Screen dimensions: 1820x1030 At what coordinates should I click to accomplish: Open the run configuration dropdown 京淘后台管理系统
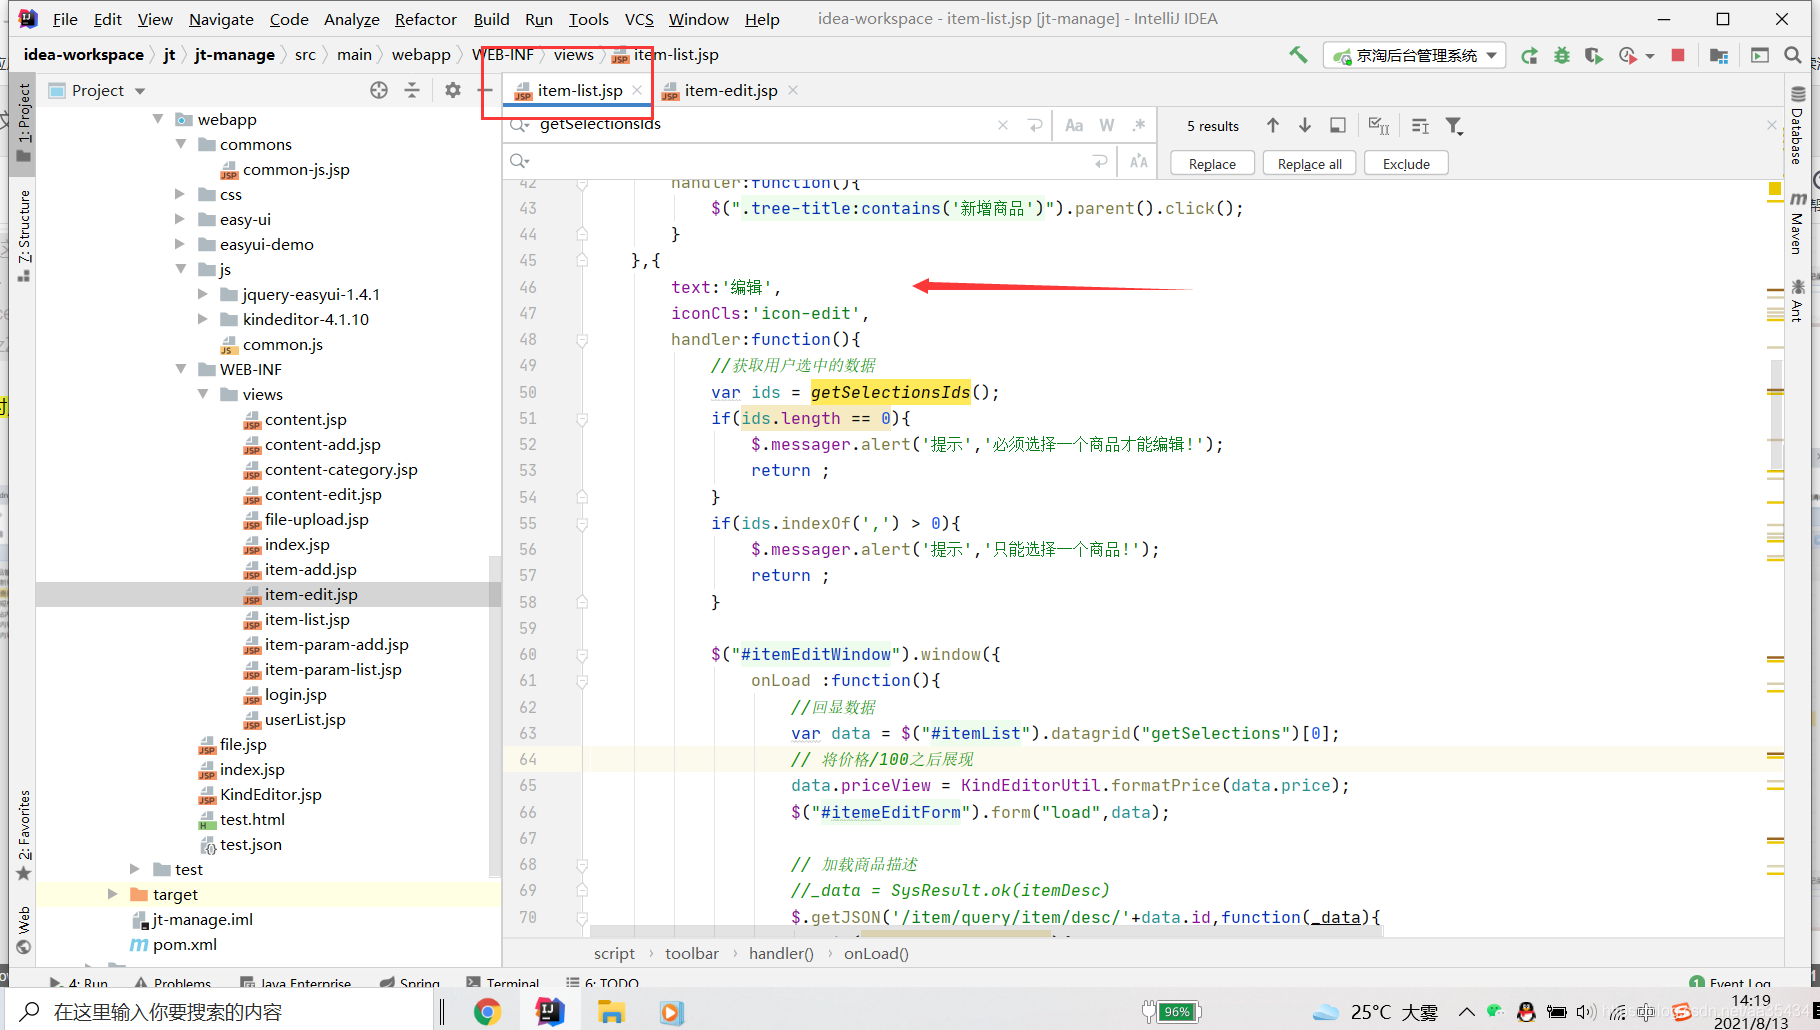tap(1415, 55)
